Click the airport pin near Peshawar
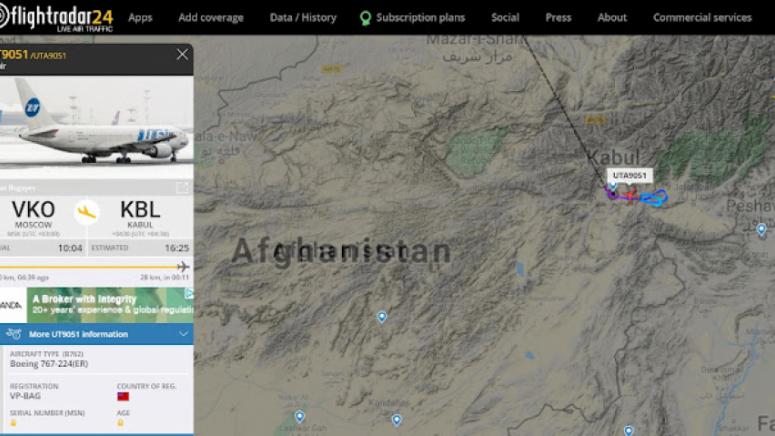 [x=761, y=229]
